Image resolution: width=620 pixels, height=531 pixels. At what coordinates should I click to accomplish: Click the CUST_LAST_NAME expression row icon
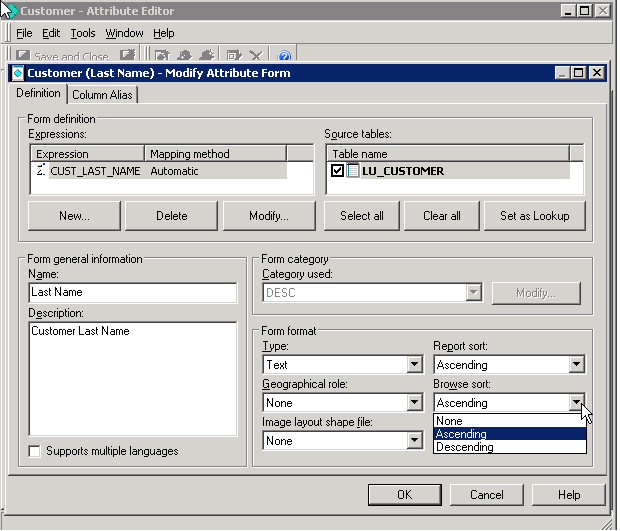(41, 171)
